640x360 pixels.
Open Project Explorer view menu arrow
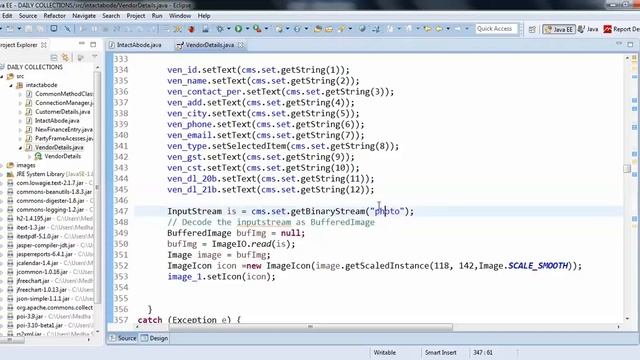[94, 57]
